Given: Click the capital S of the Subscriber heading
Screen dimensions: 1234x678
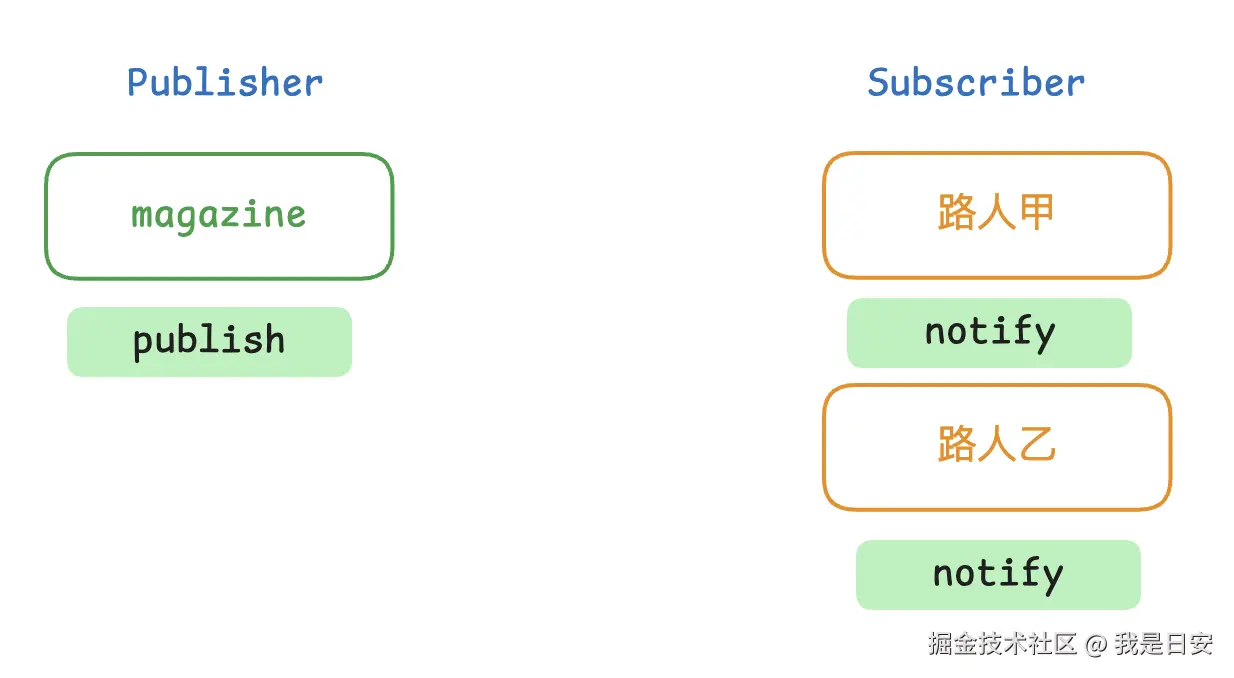Looking at the screenshot, I should click(879, 82).
